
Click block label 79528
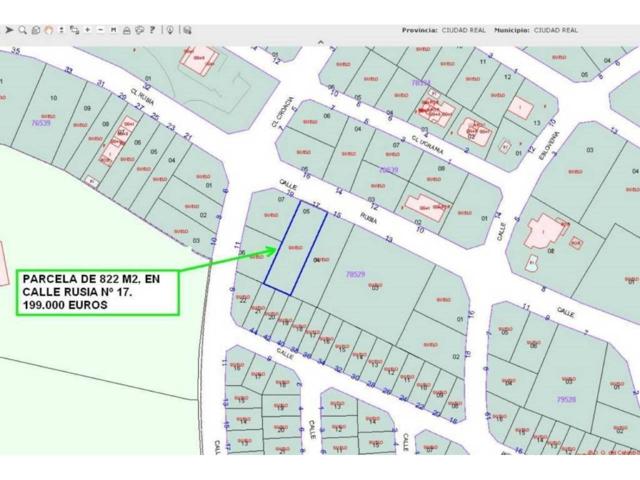click(567, 399)
